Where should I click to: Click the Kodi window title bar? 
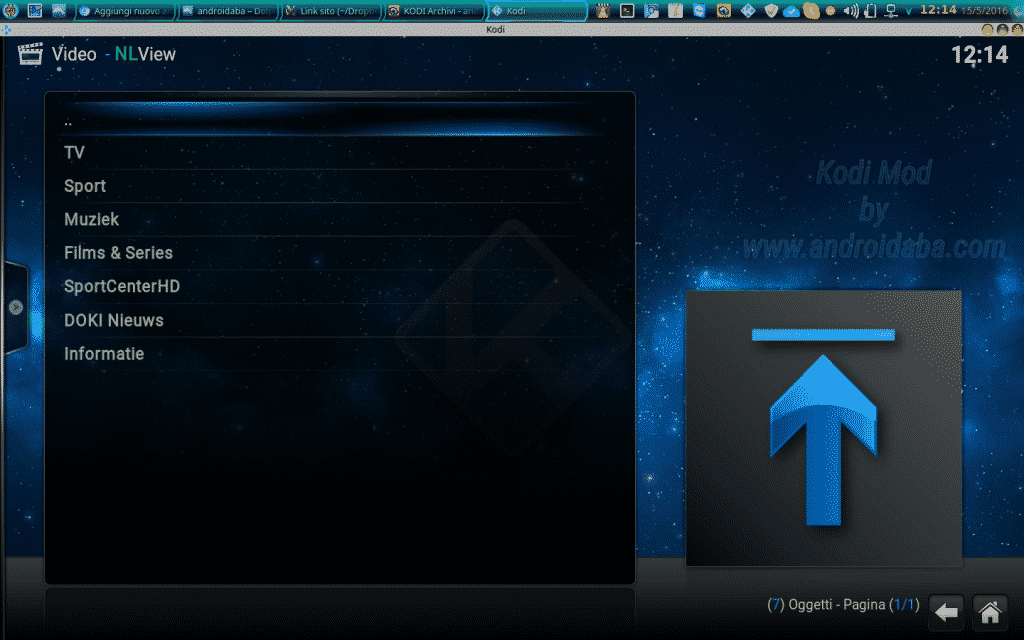coord(495,29)
